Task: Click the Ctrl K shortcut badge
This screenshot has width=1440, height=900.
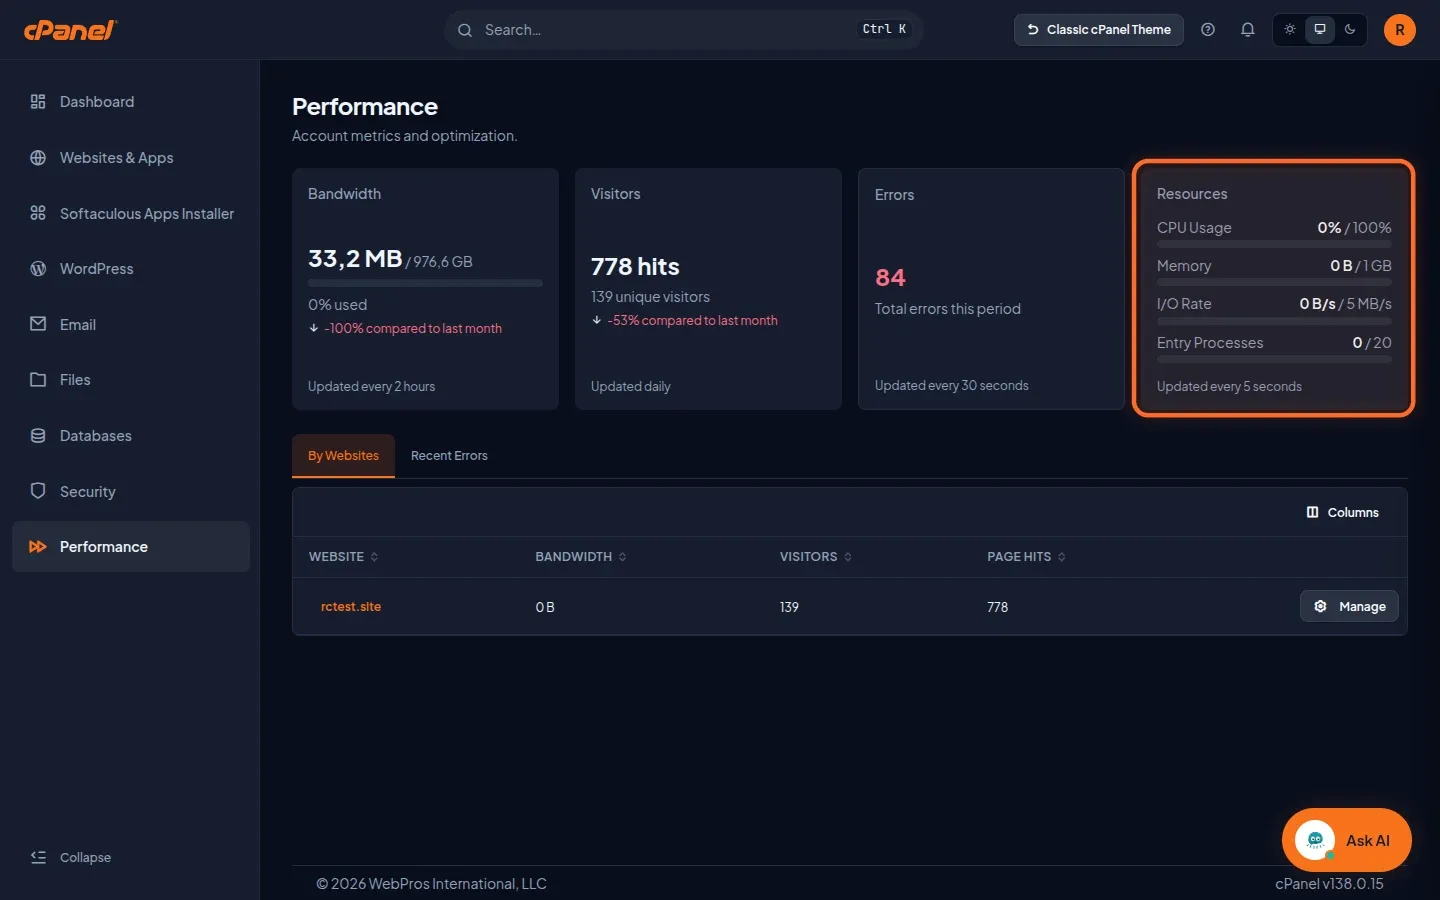Action: pos(884,30)
